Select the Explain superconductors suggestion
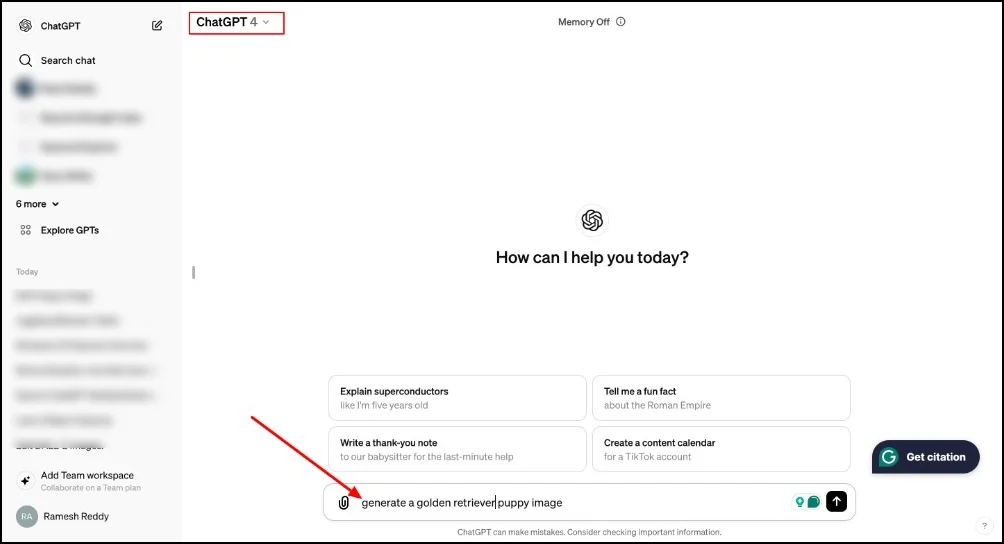Viewport: 1004px width, 544px height. click(457, 398)
